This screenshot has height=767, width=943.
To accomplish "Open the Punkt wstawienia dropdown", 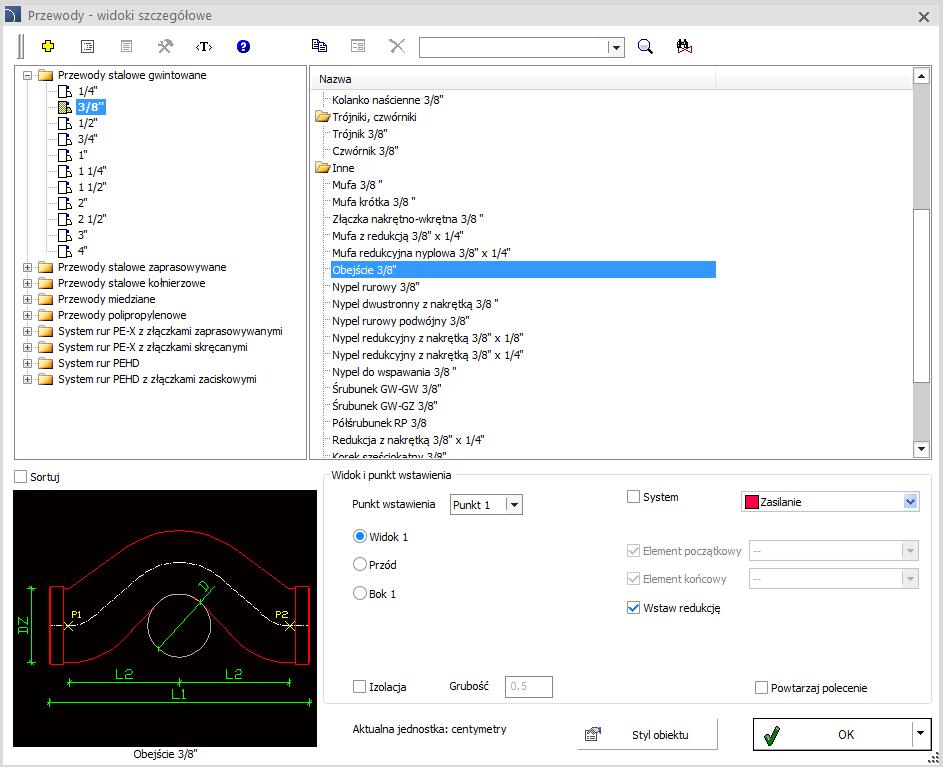I will coord(514,505).
